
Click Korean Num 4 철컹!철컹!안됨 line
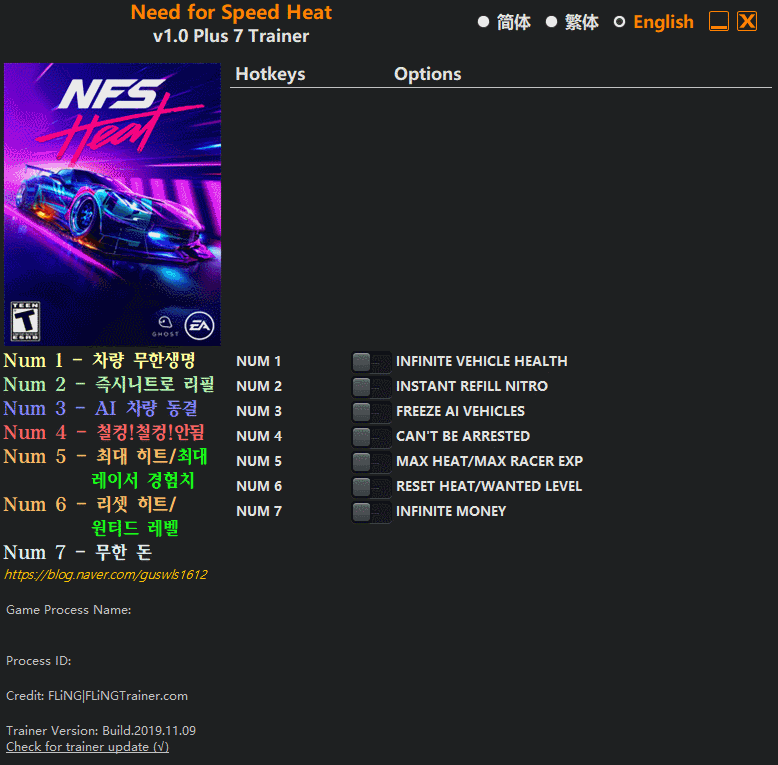tap(104, 432)
